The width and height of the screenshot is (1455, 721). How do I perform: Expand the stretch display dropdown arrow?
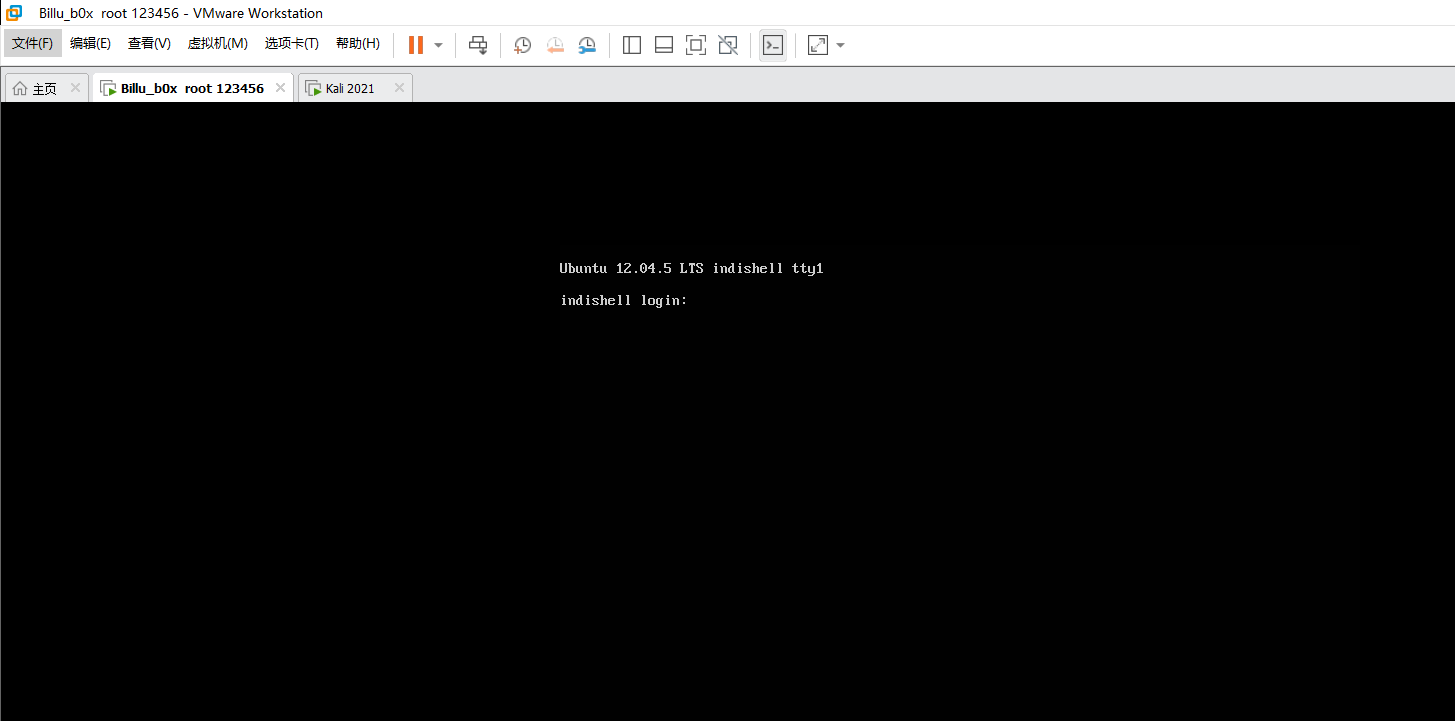click(x=840, y=45)
